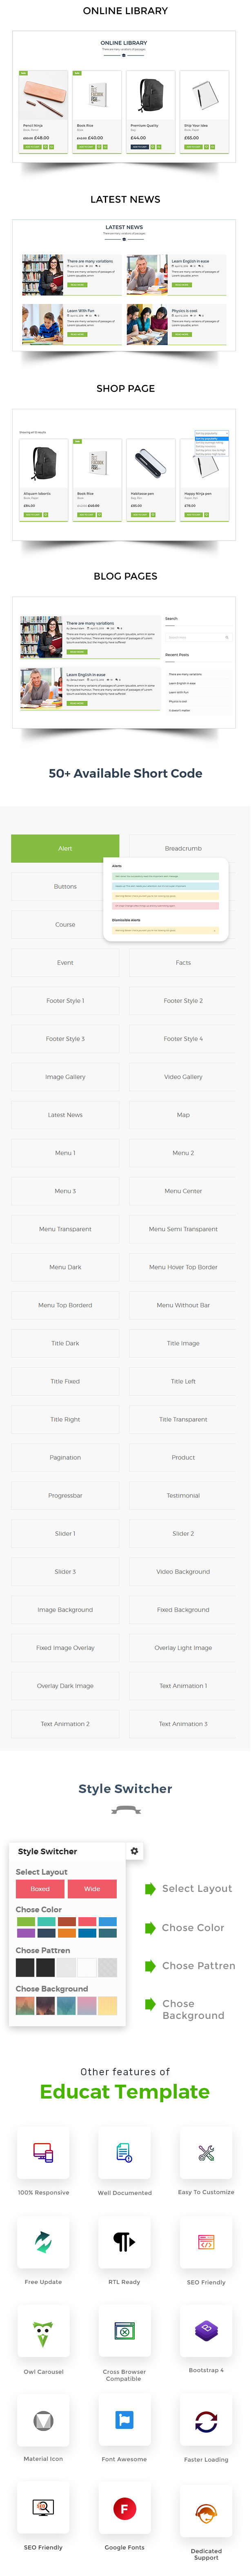Image resolution: width=251 pixels, height=2576 pixels.
Task: Click the 100% Responsive devices icon
Action: coord(43,2152)
